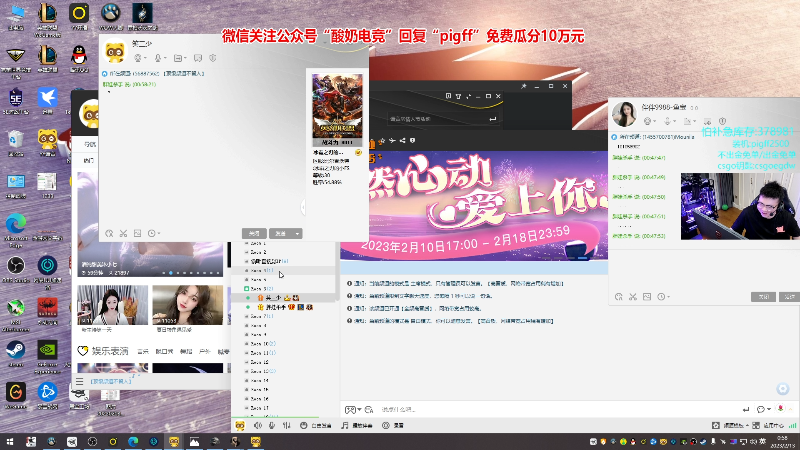Select the 脱口秀 tab beside 娱乐表演
The image size is (800, 450).
tap(164, 352)
